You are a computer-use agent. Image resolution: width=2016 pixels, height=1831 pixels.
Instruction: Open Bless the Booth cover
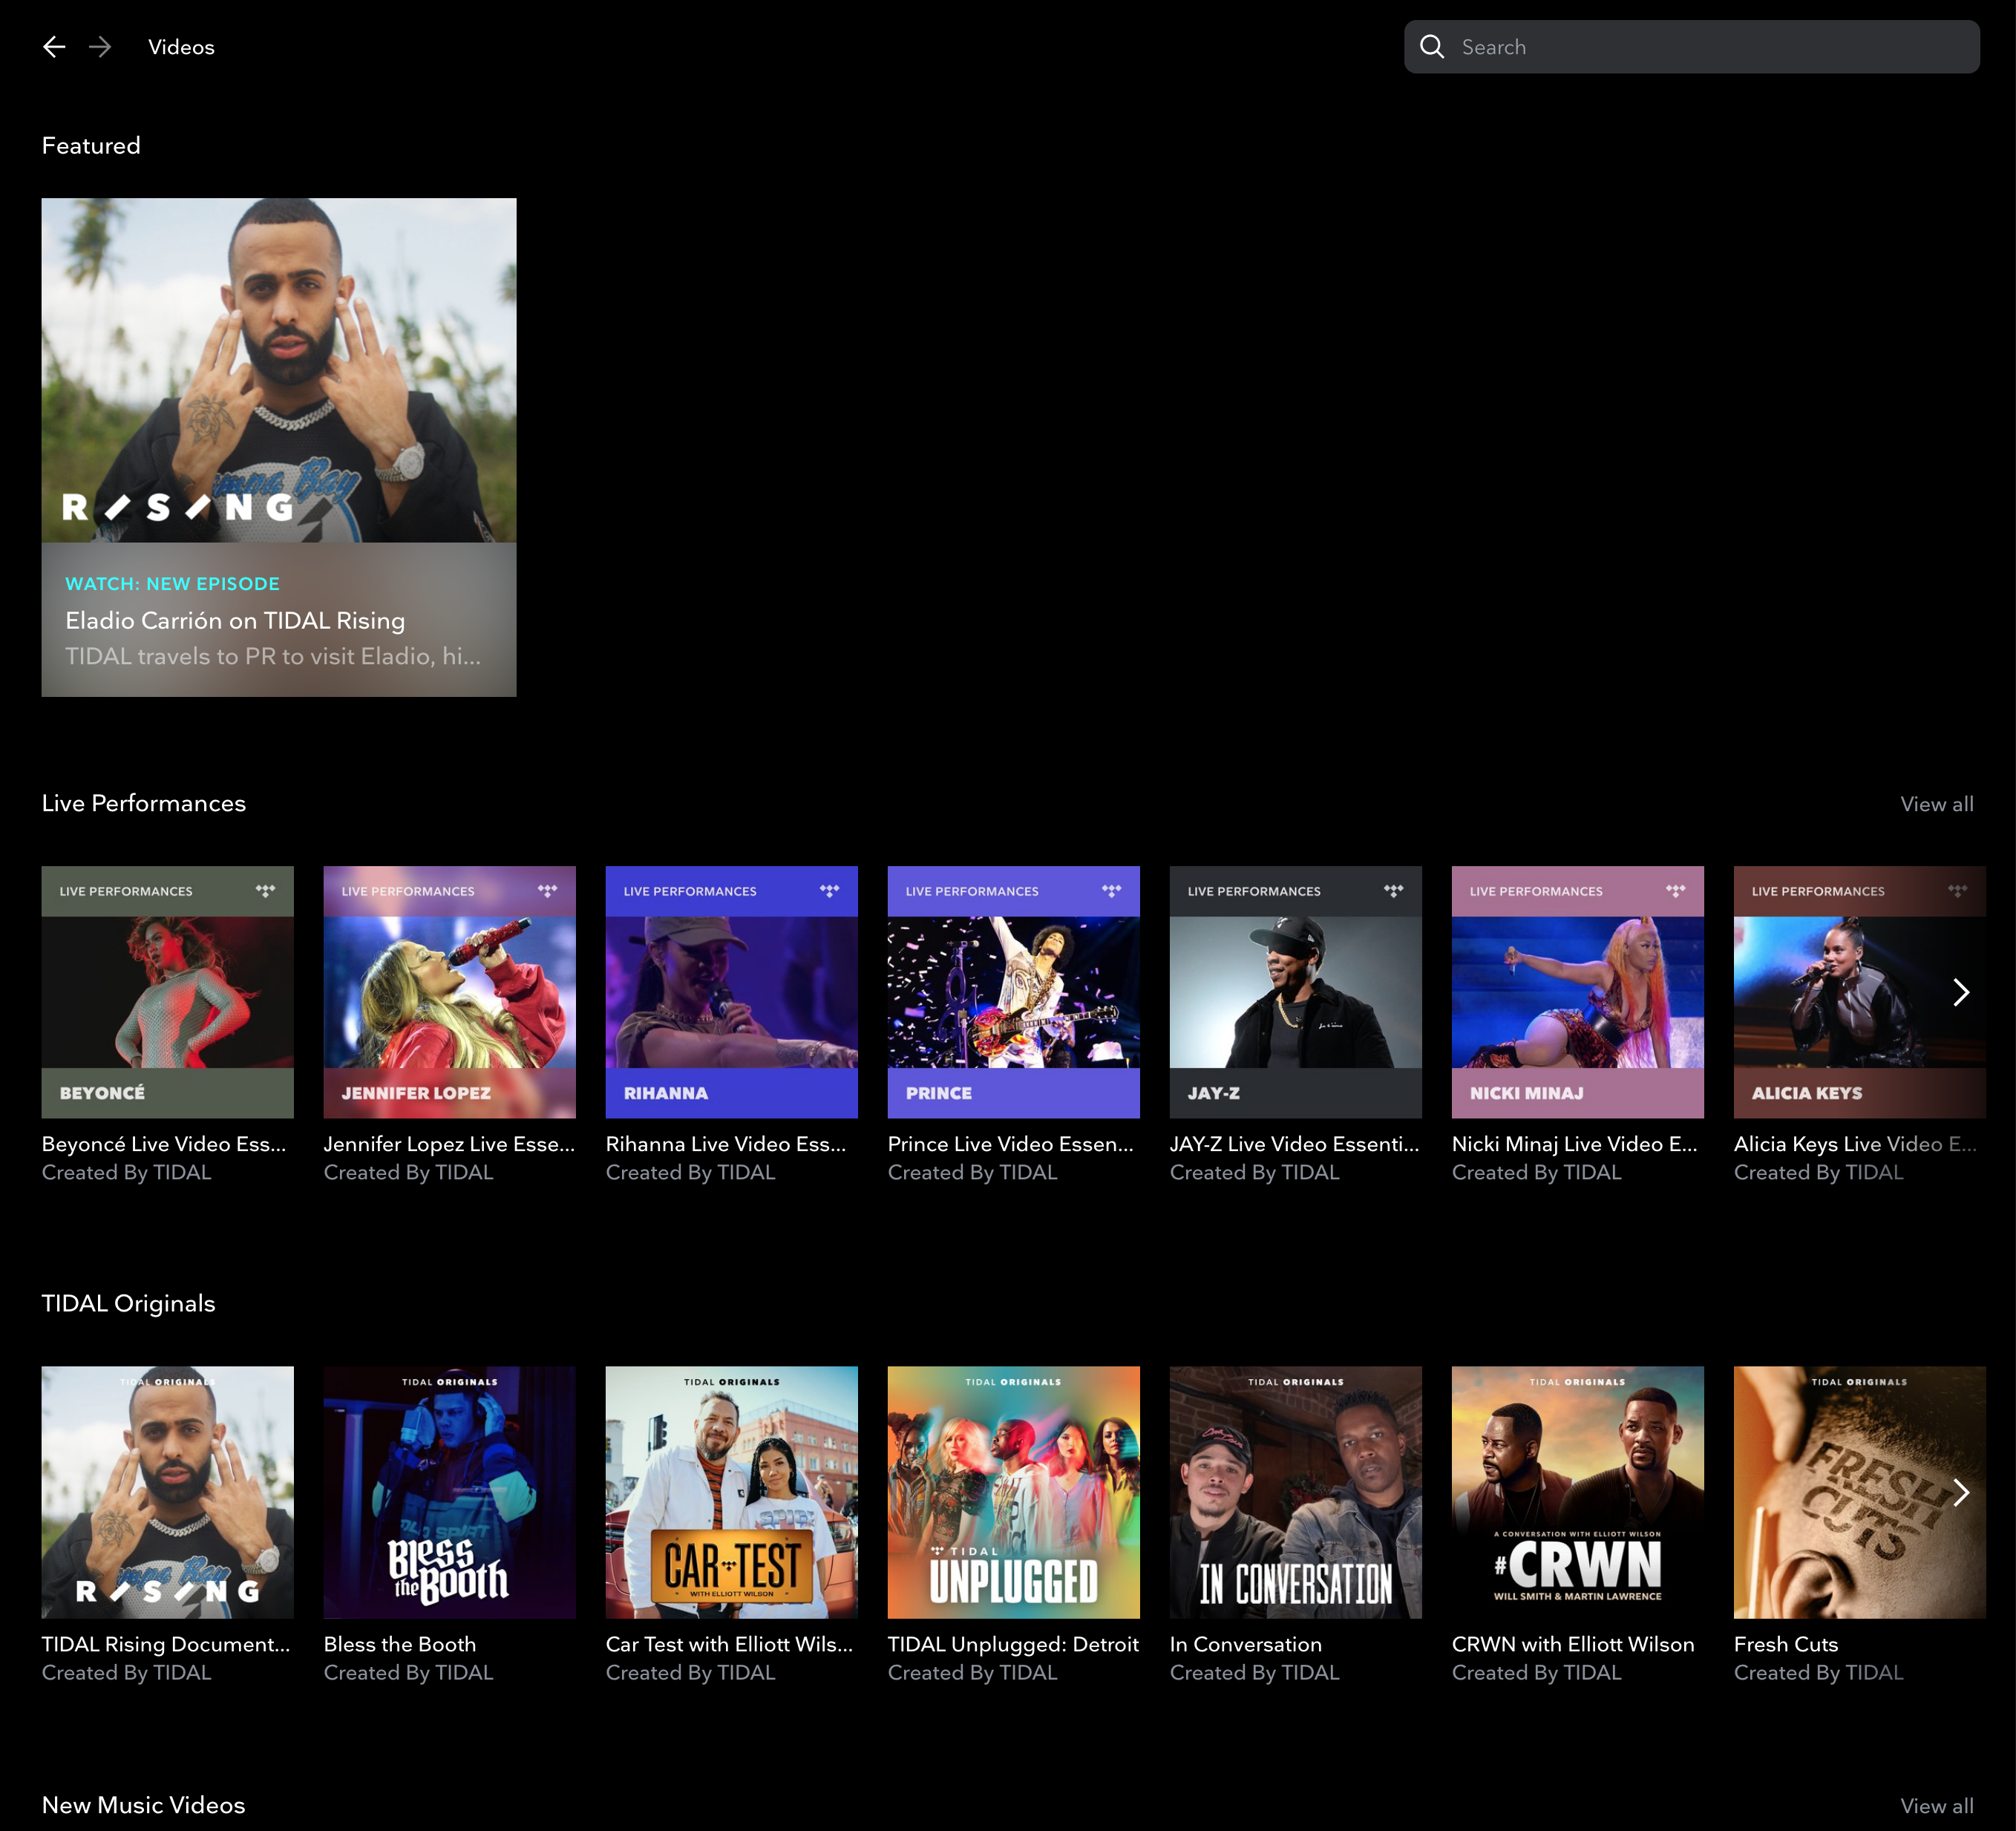coord(450,1492)
